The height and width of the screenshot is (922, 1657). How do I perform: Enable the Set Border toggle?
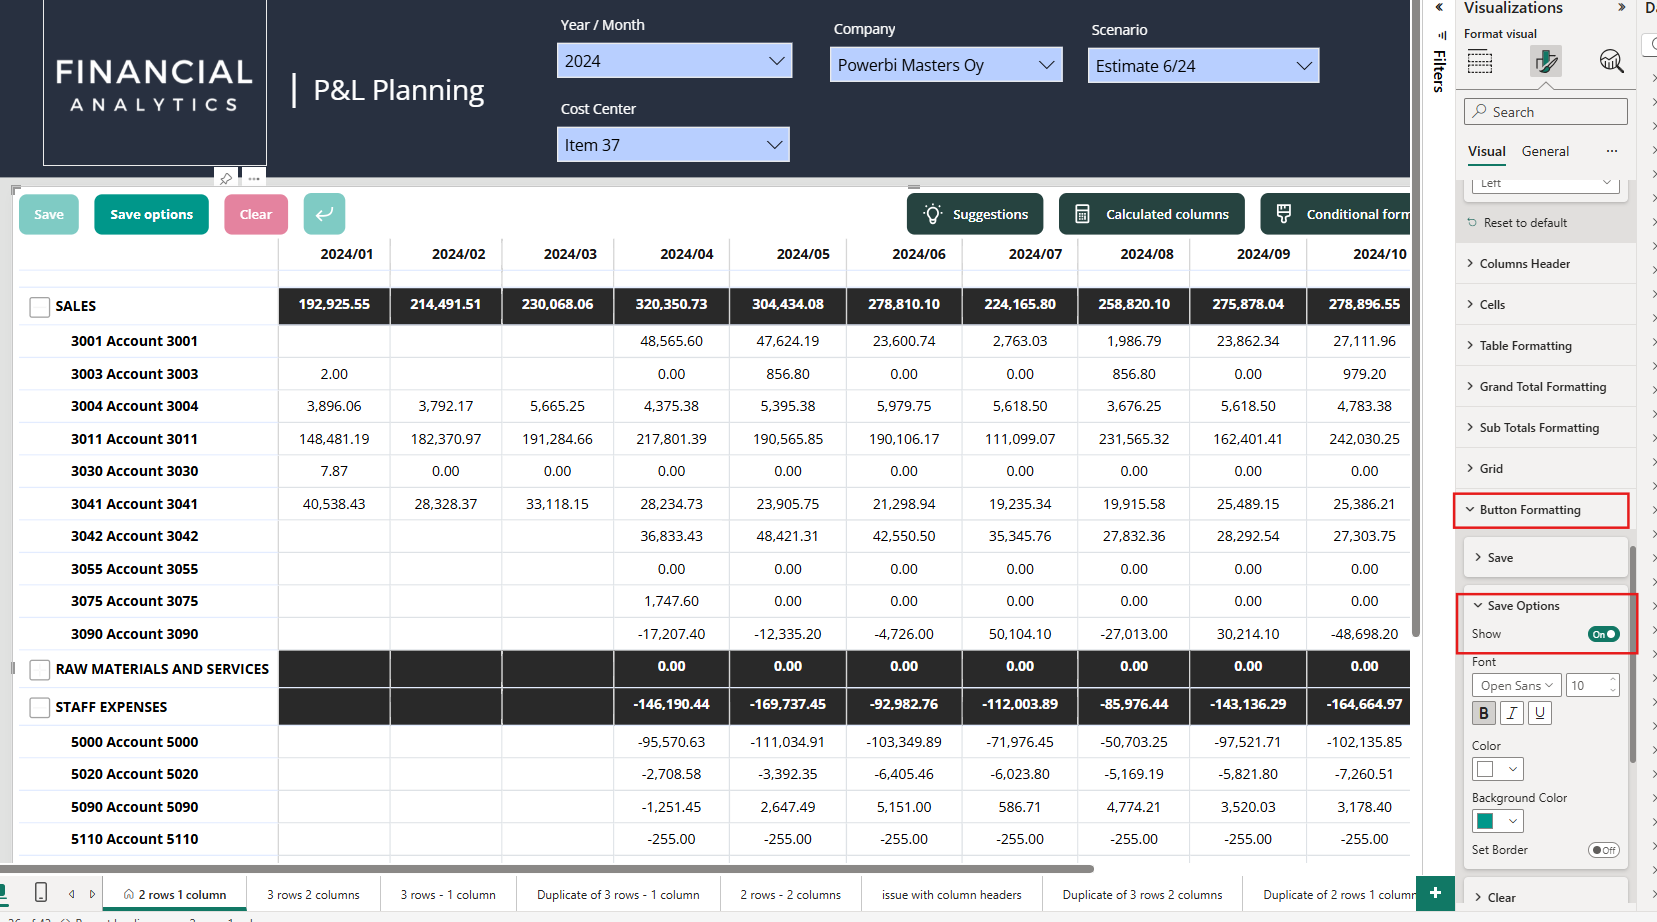(x=1604, y=850)
